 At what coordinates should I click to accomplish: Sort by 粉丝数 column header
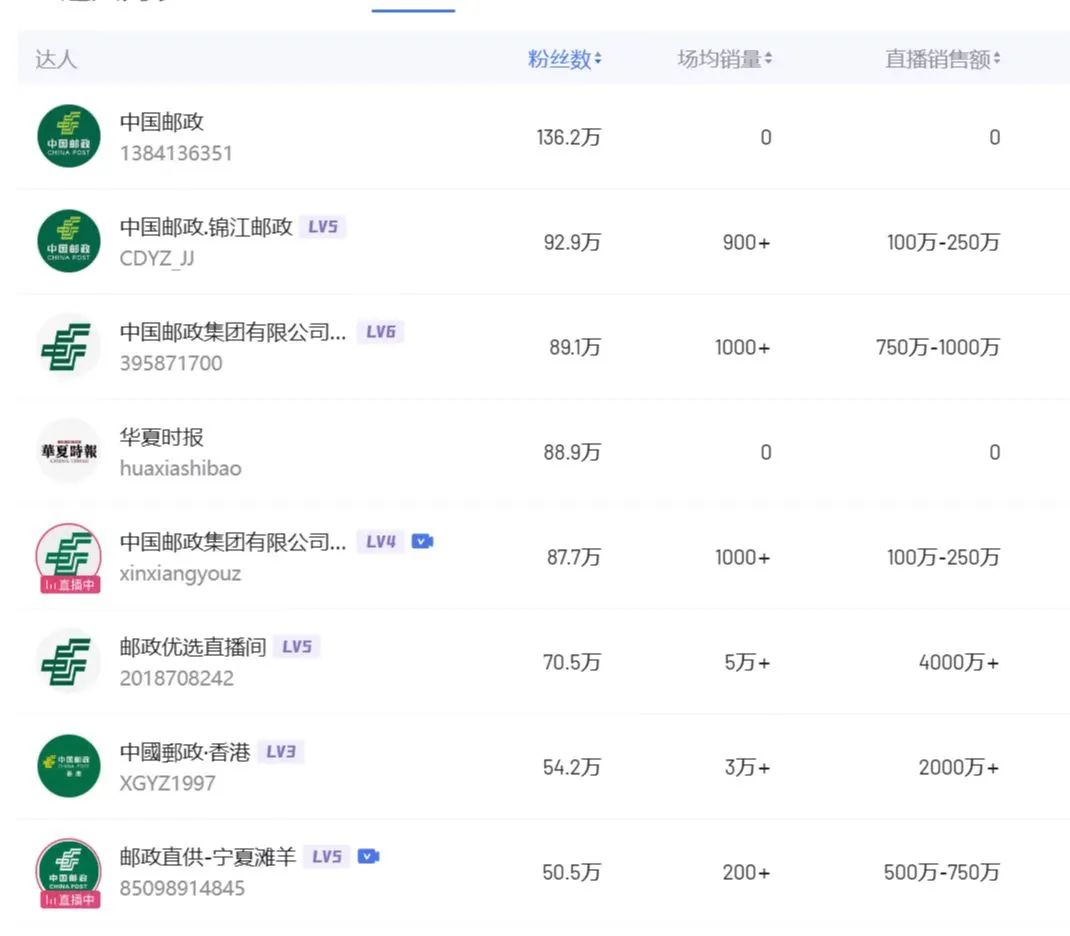tap(564, 59)
